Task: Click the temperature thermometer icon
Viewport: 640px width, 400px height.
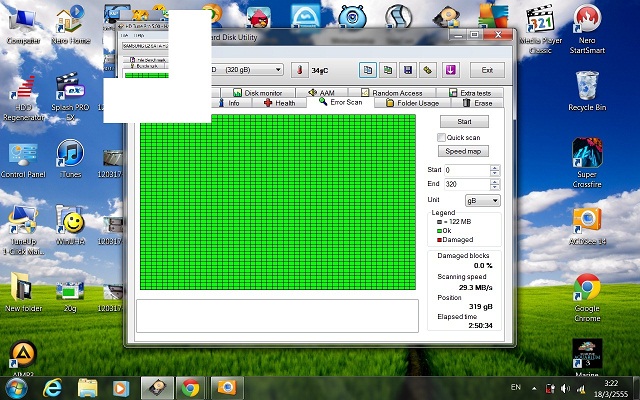Action: [298, 71]
